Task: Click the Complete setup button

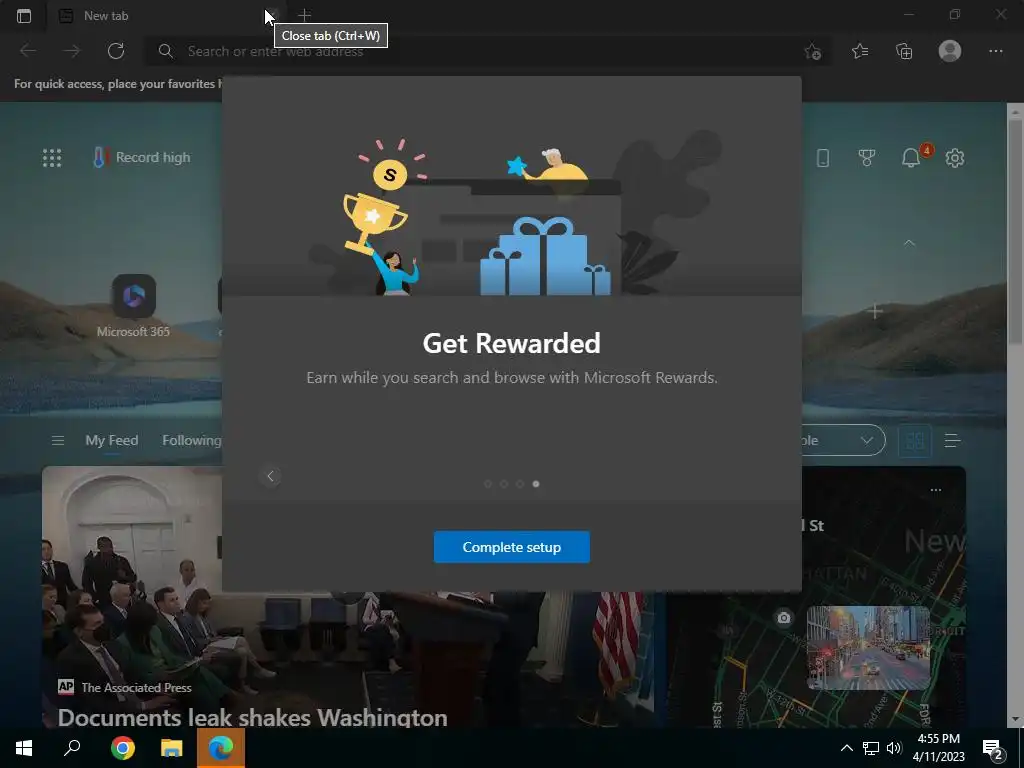Action: click(x=511, y=547)
